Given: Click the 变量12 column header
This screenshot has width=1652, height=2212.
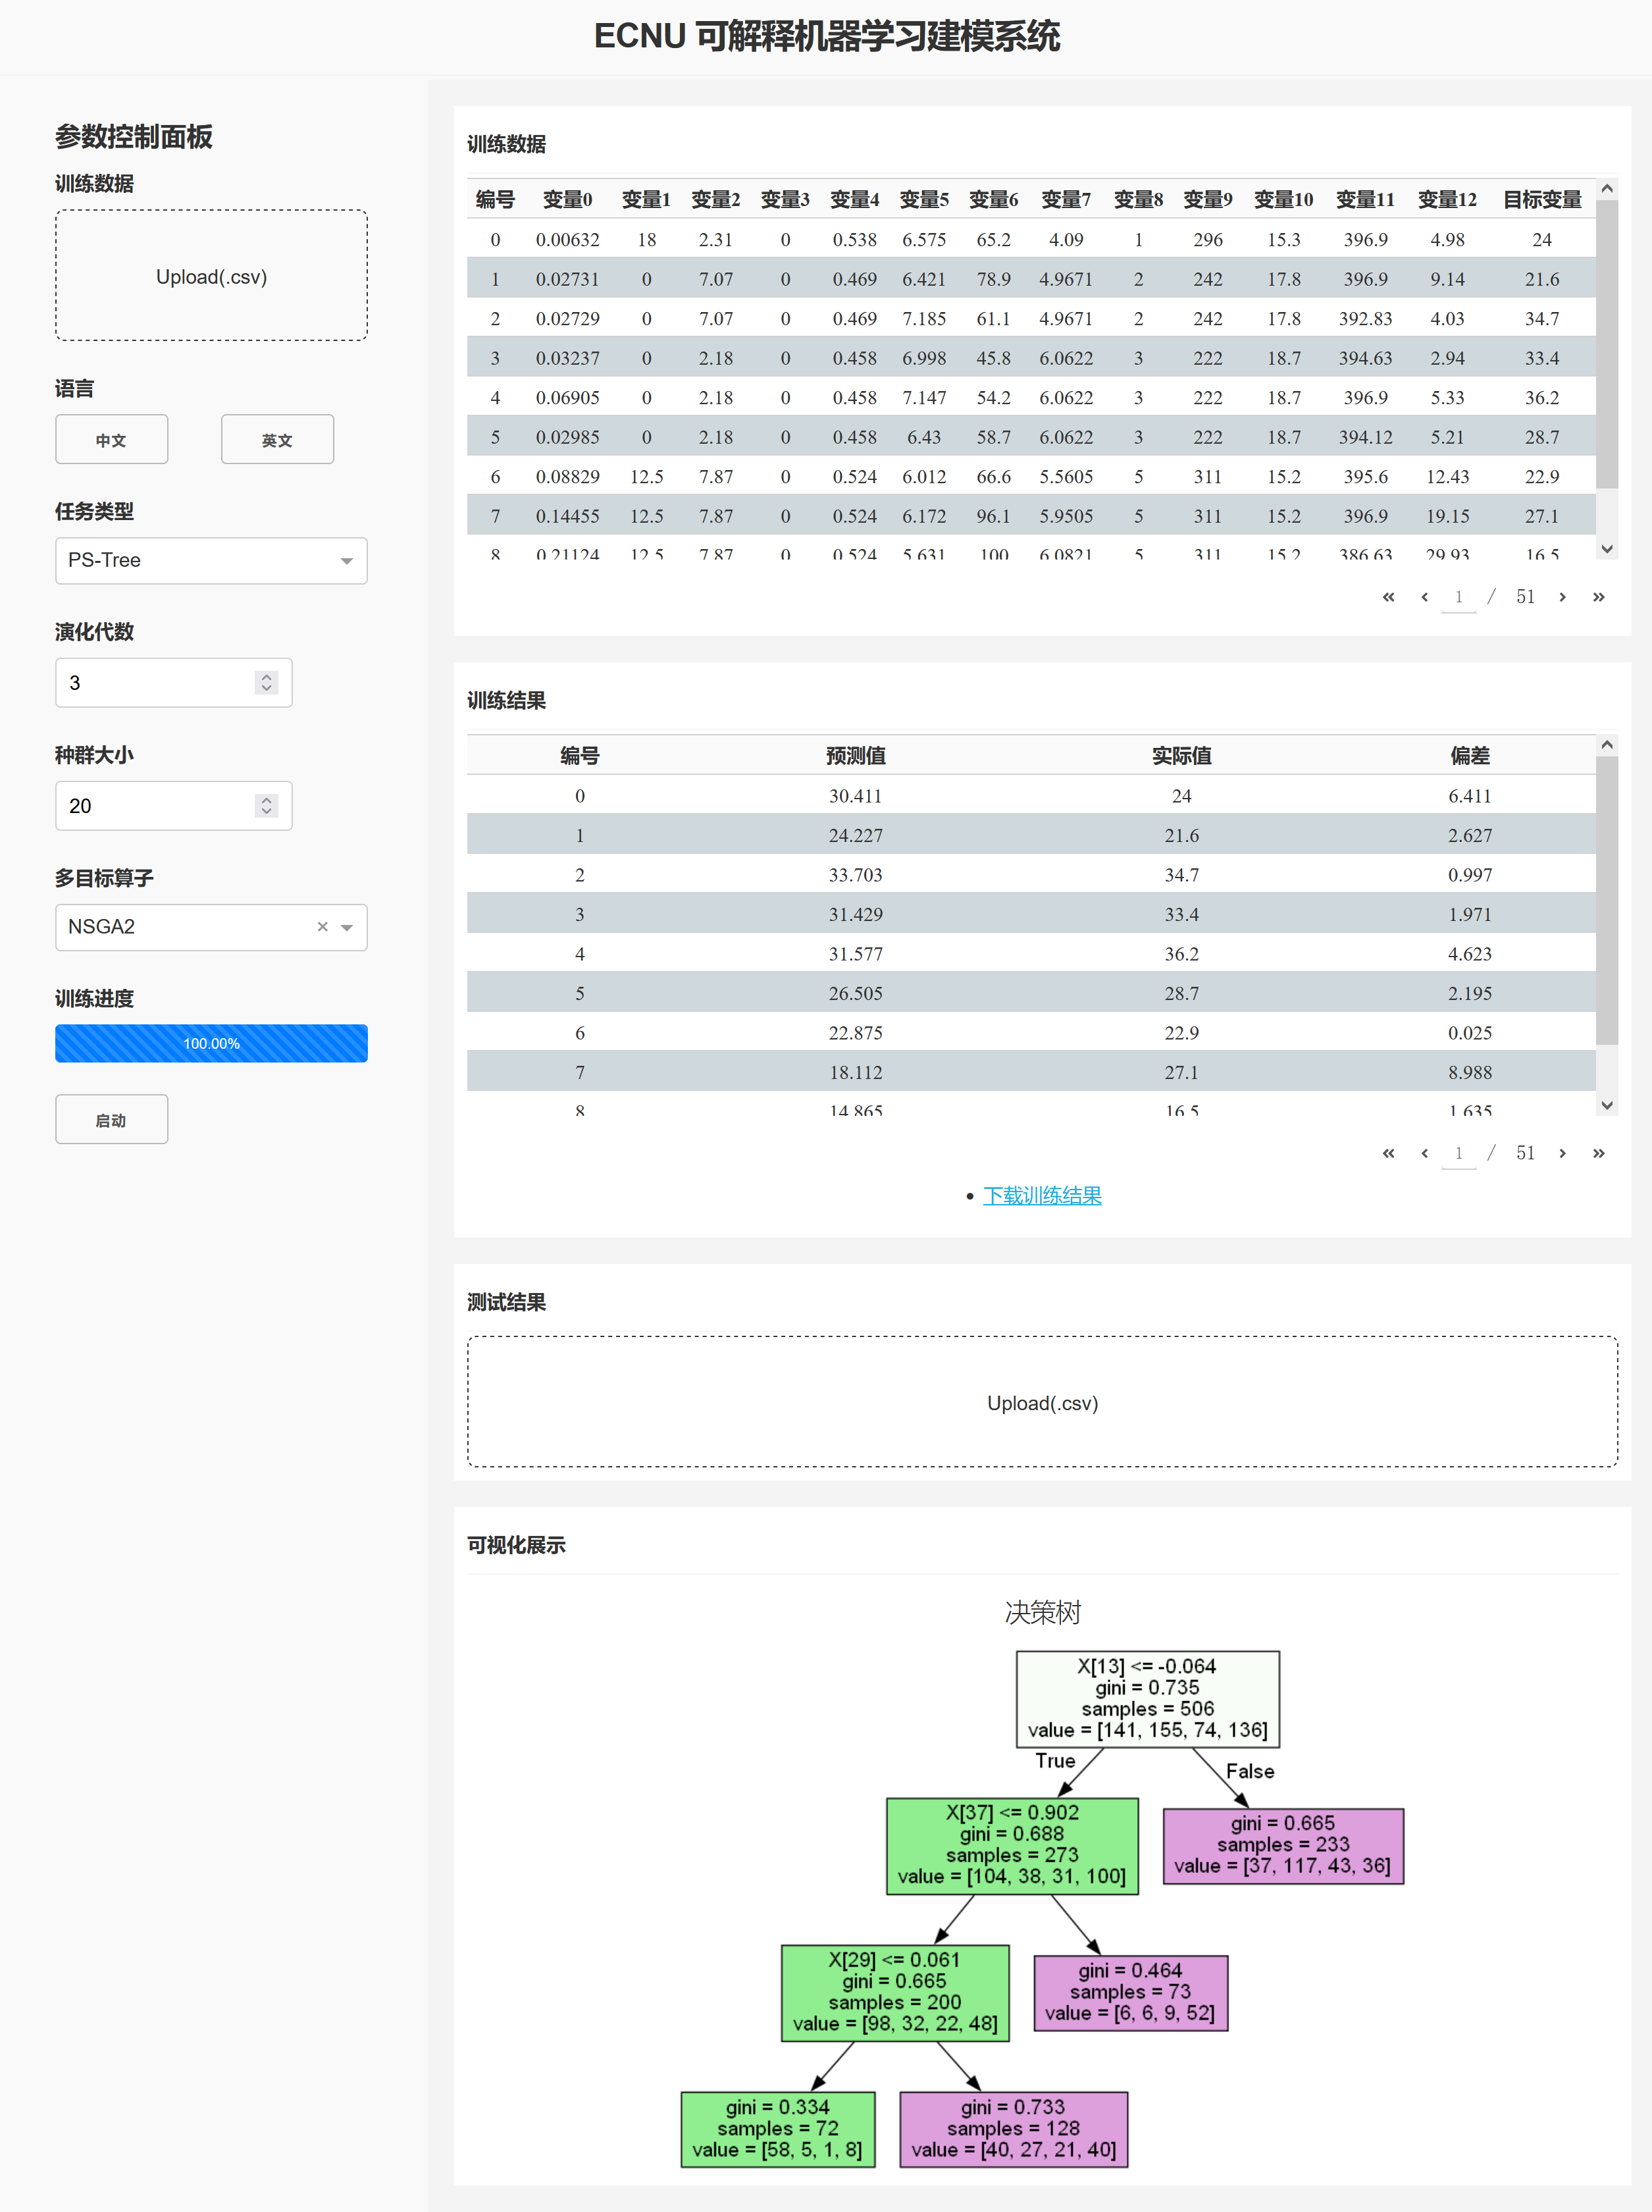Looking at the screenshot, I should (1447, 200).
